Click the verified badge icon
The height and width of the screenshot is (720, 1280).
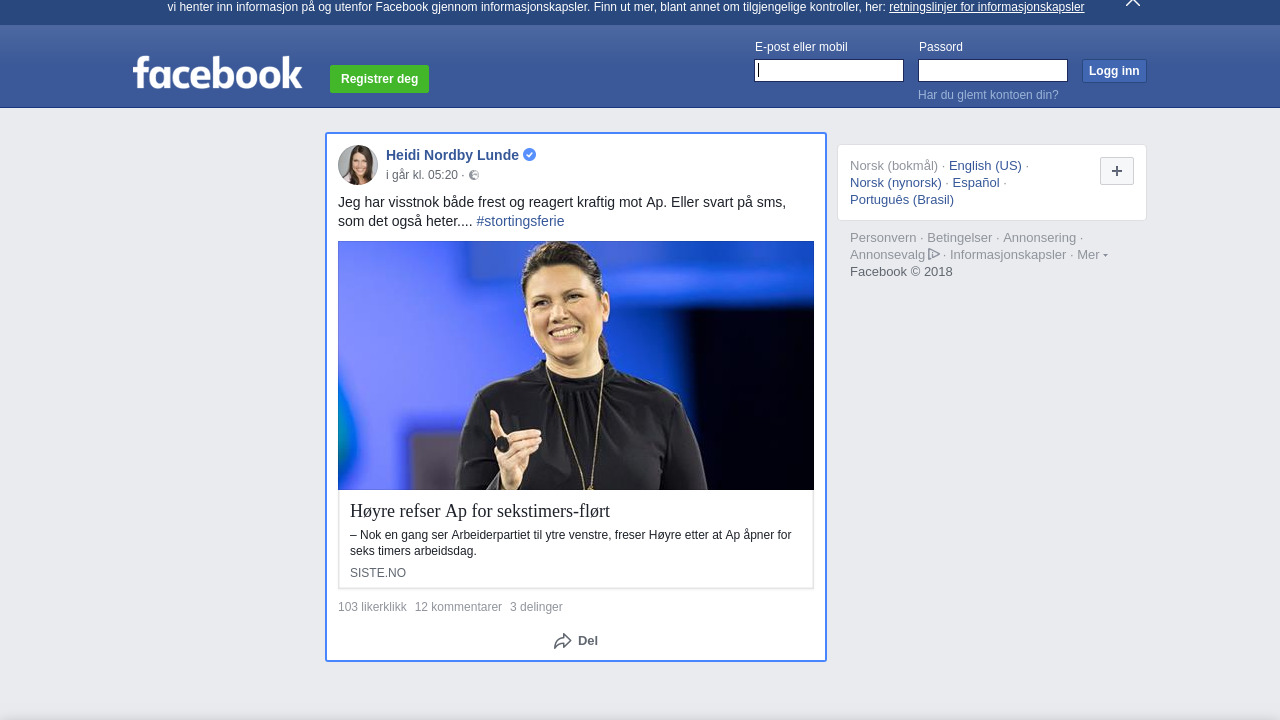[x=530, y=155]
